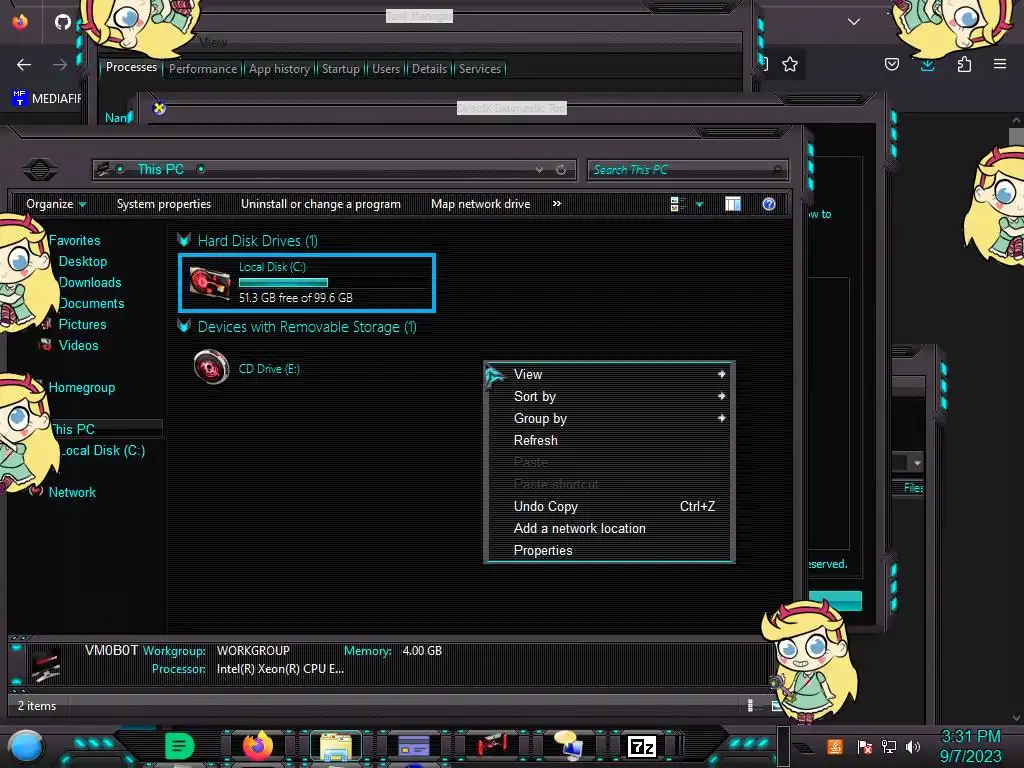Switch to Task Manager App history tab
Image resolution: width=1024 pixels, height=768 pixels.
click(279, 69)
